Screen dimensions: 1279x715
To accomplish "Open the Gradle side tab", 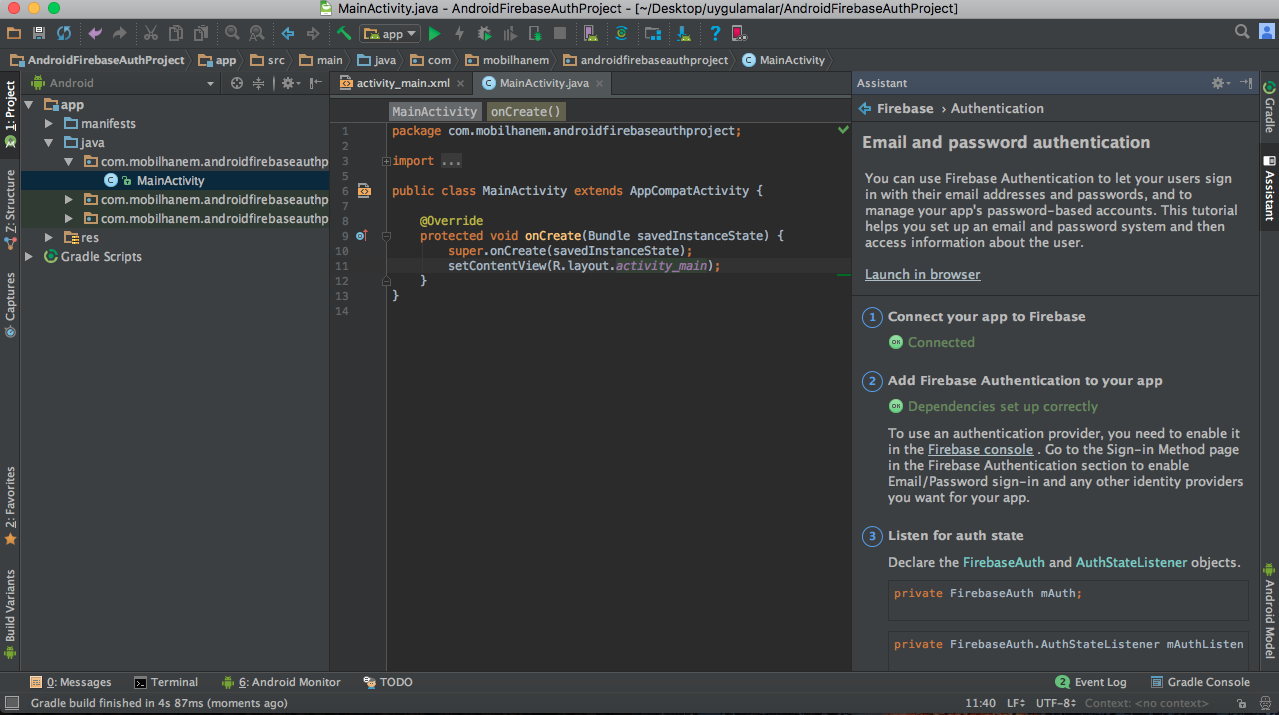I will click(x=1269, y=109).
